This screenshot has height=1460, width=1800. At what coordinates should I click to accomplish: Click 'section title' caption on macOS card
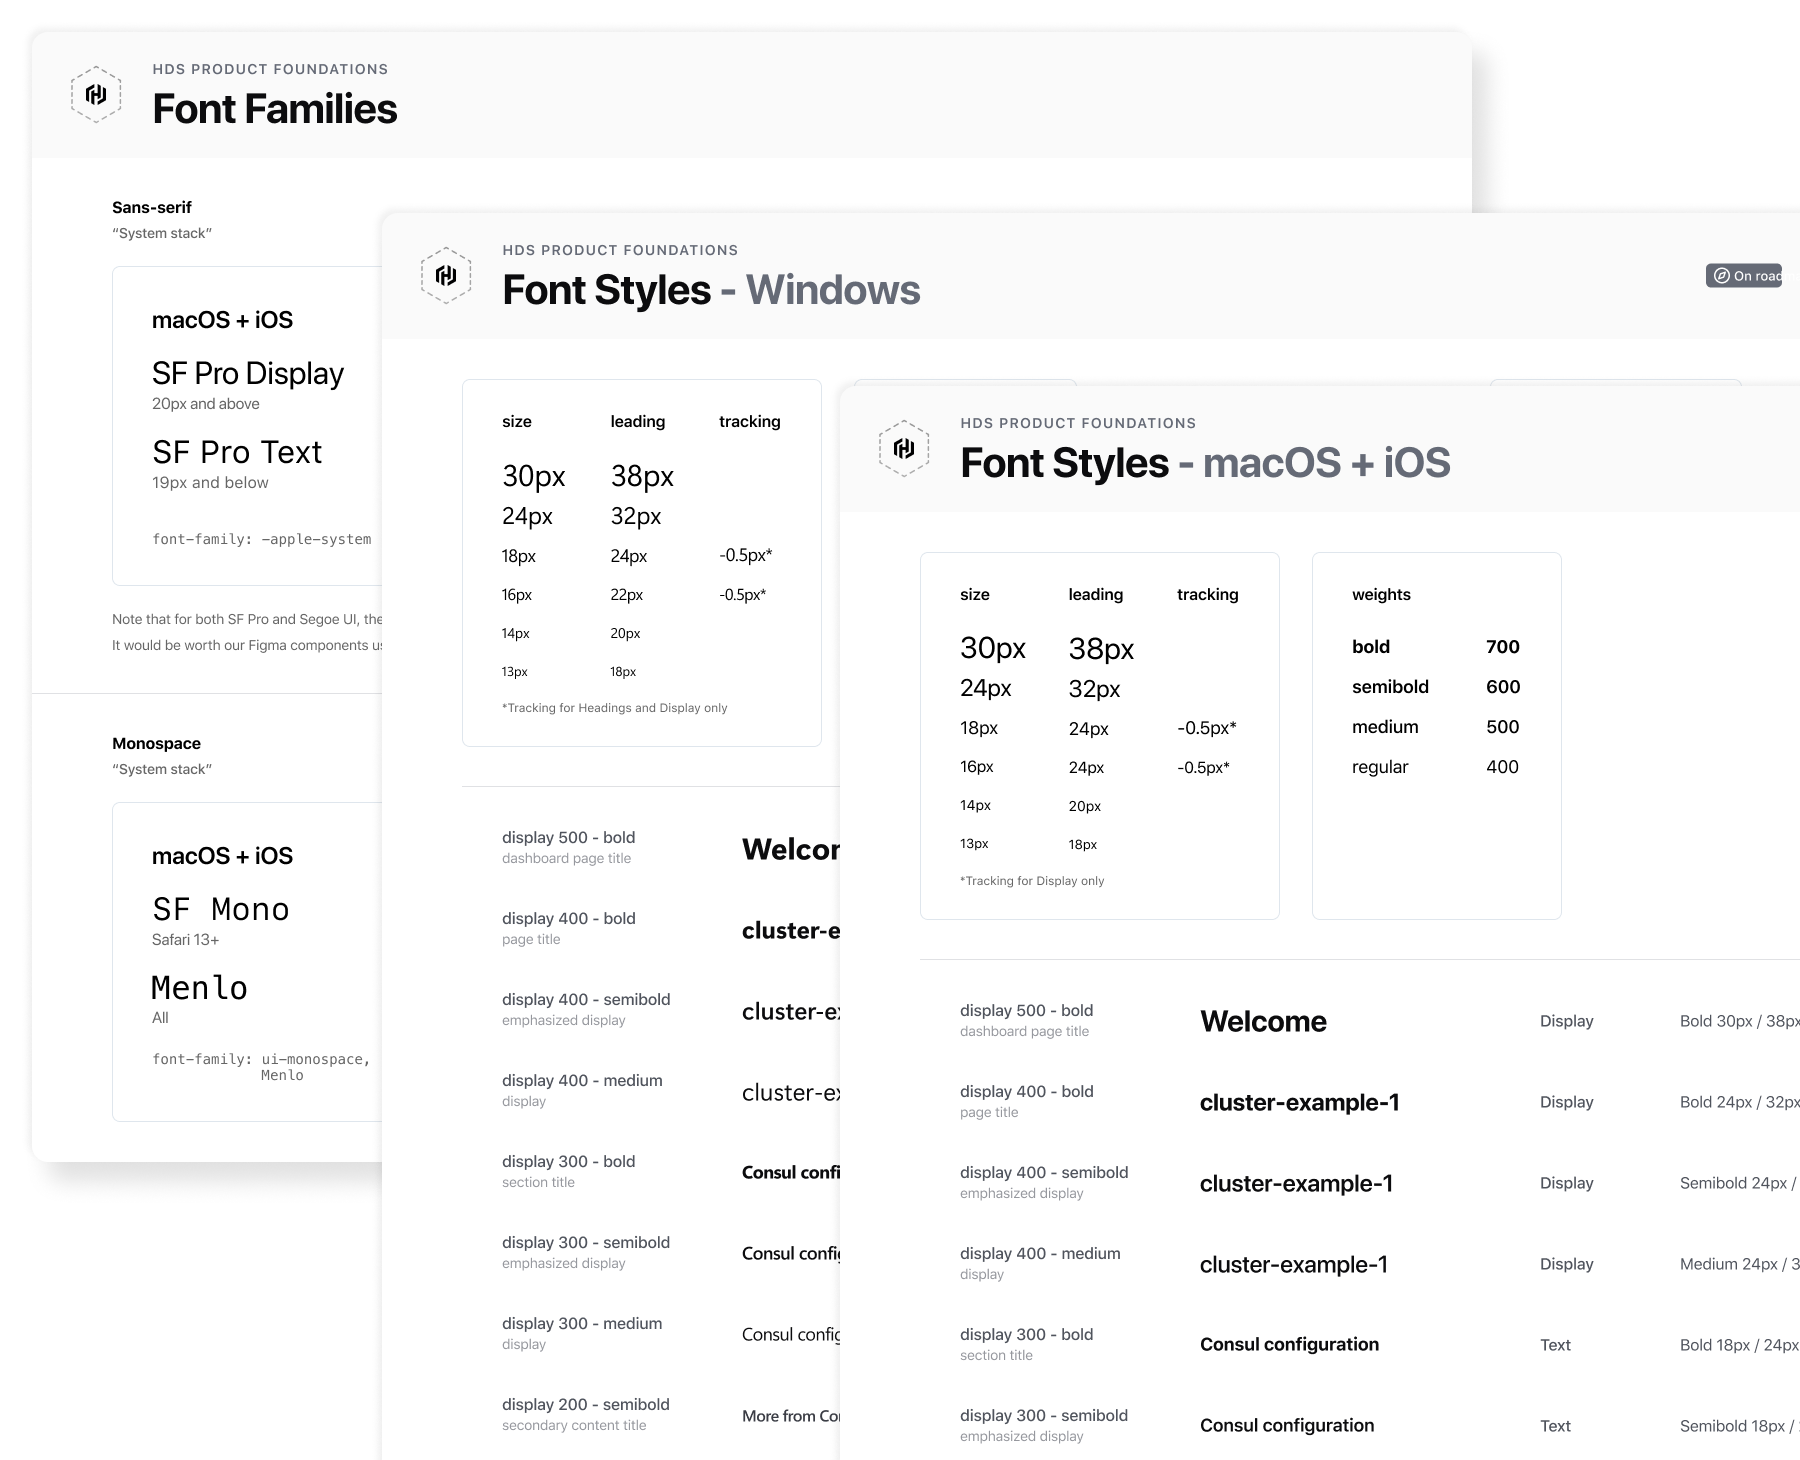coord(996,1356)
